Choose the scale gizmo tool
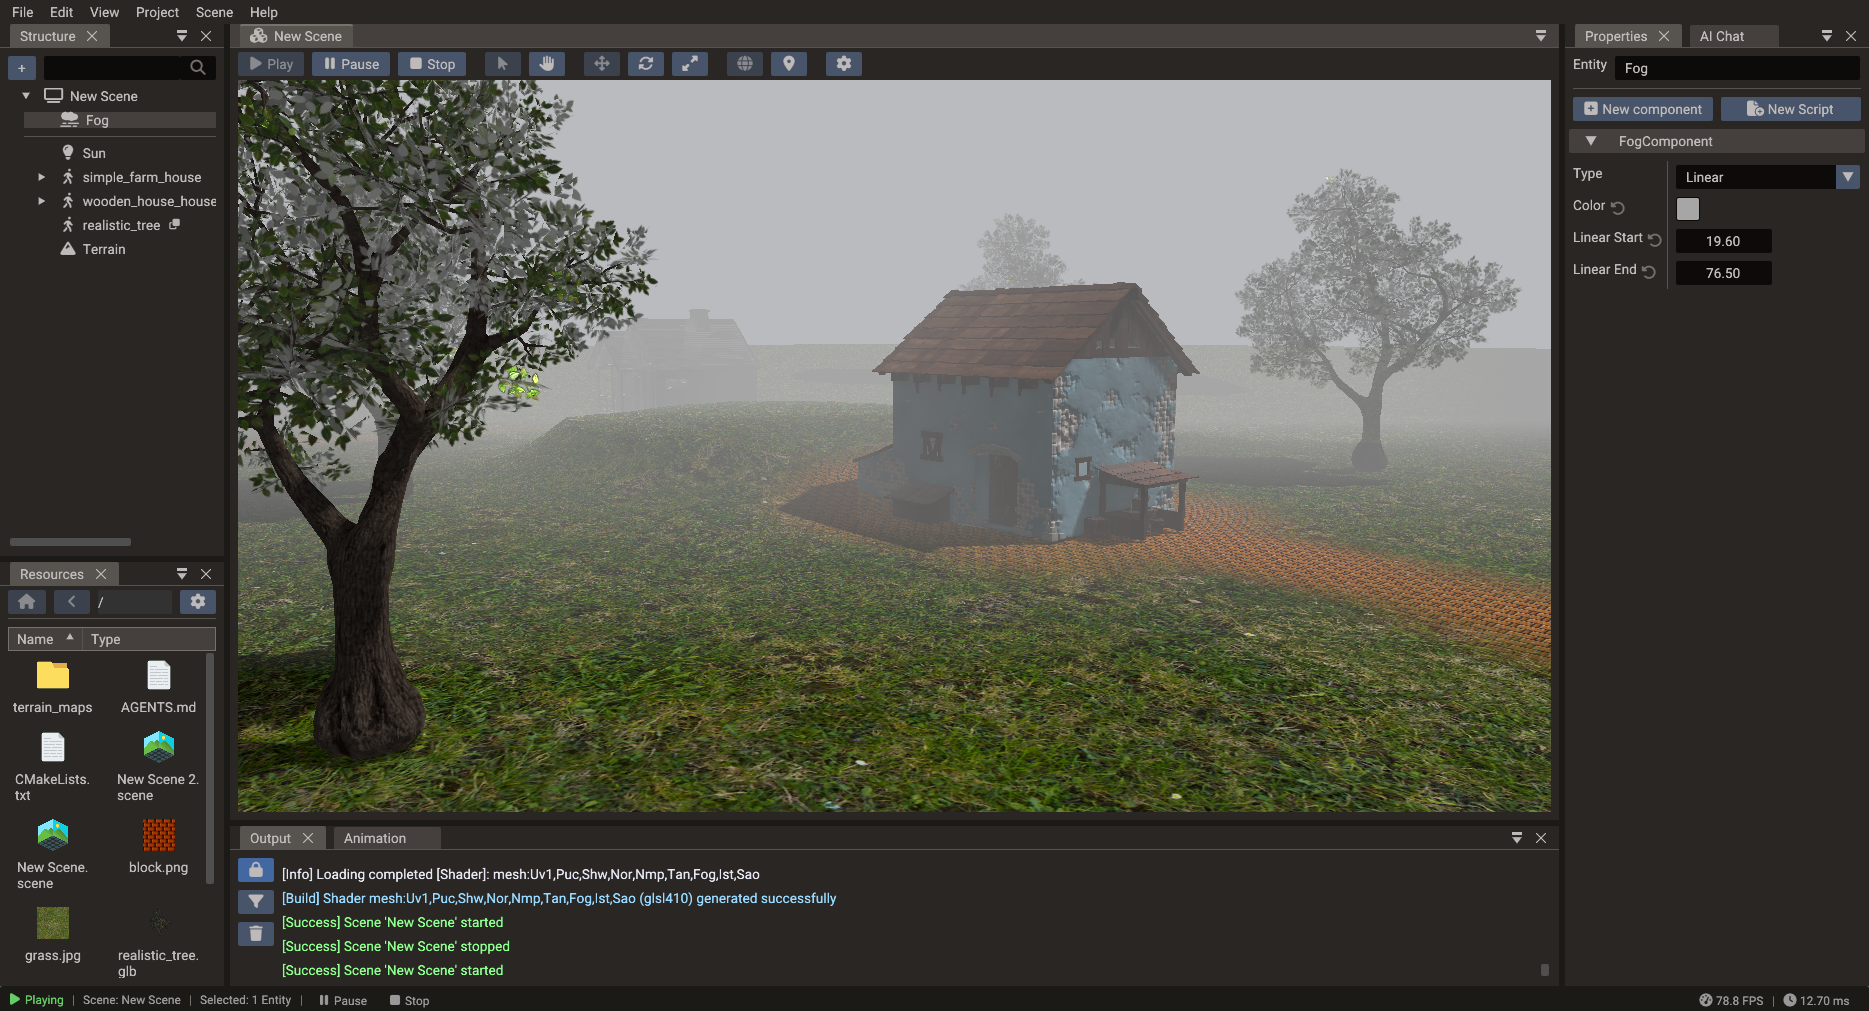This screenshot has height=1011, width=1869. pyautogui.click(x=690, y=64)
